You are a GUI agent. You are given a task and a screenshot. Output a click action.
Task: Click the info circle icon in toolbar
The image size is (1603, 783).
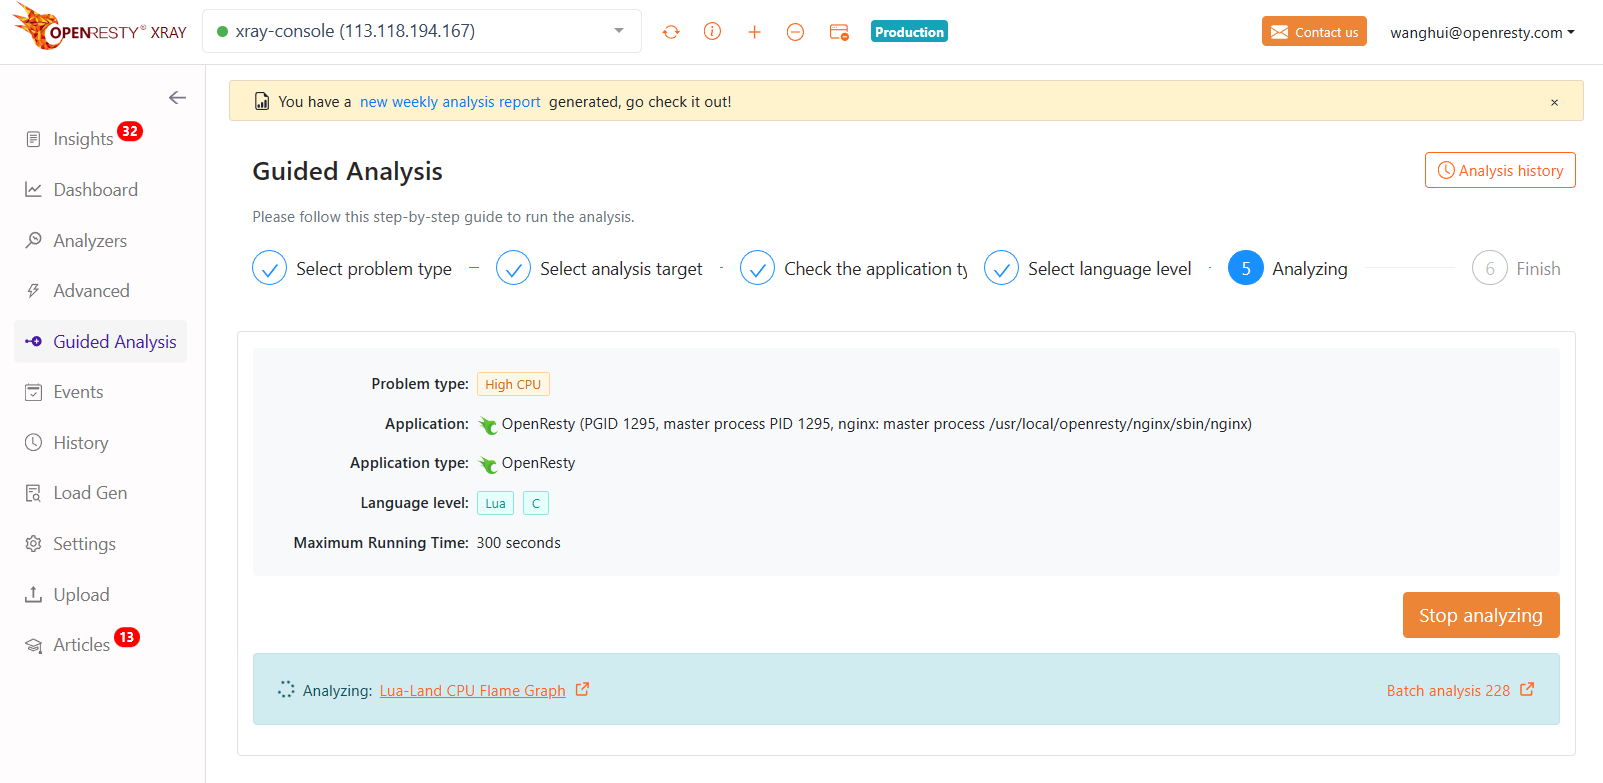pos(712,32)
